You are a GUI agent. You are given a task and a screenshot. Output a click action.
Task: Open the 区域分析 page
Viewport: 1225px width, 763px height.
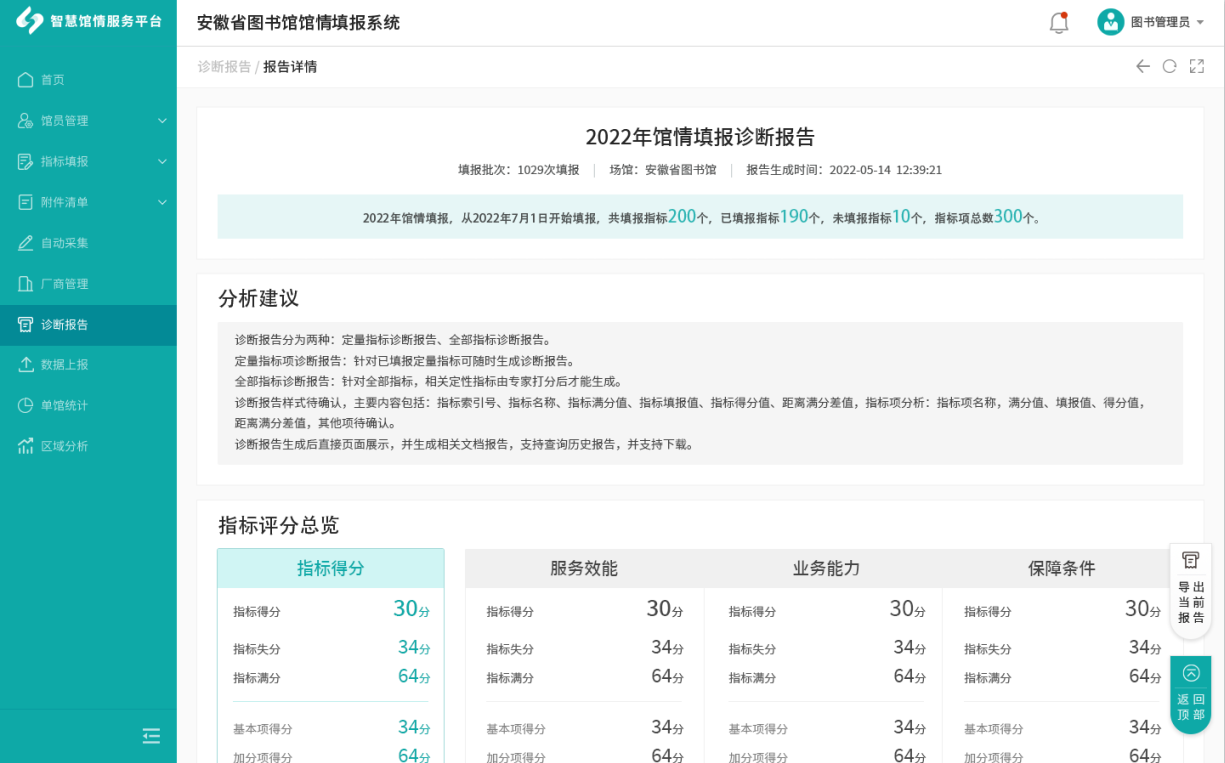point(65,446)
